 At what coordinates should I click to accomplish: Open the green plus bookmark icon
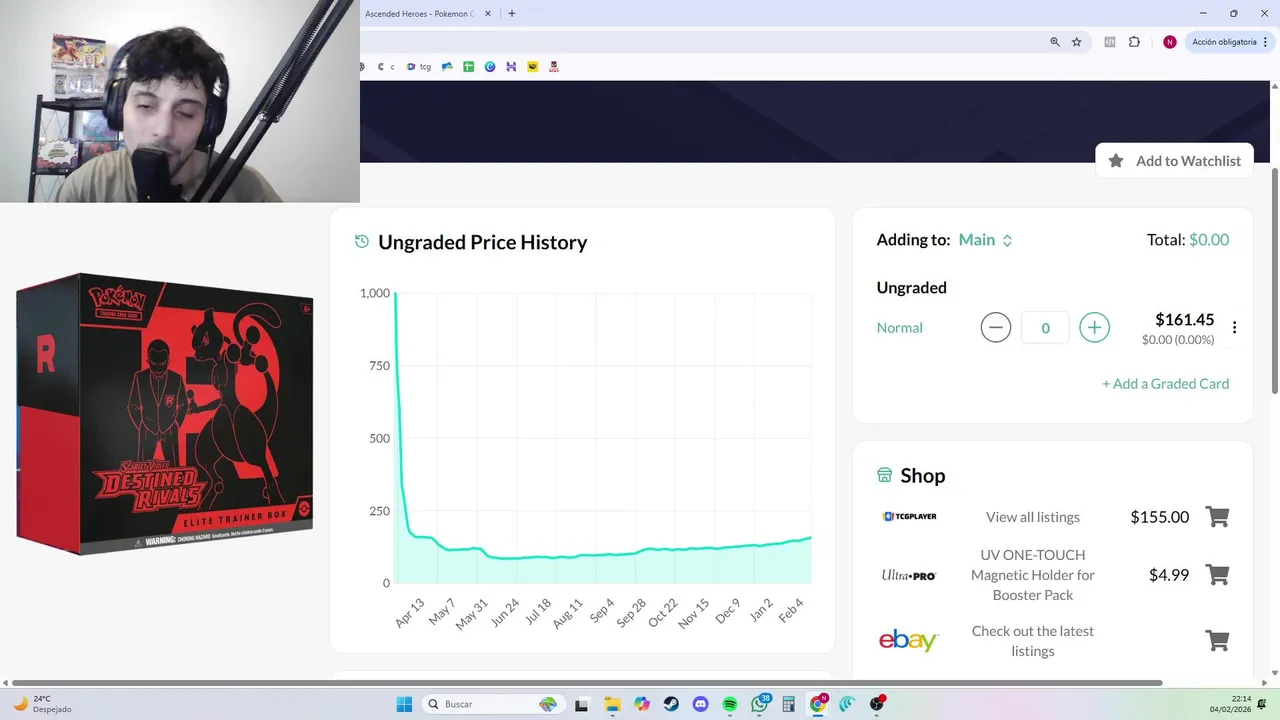coord(468,67)
